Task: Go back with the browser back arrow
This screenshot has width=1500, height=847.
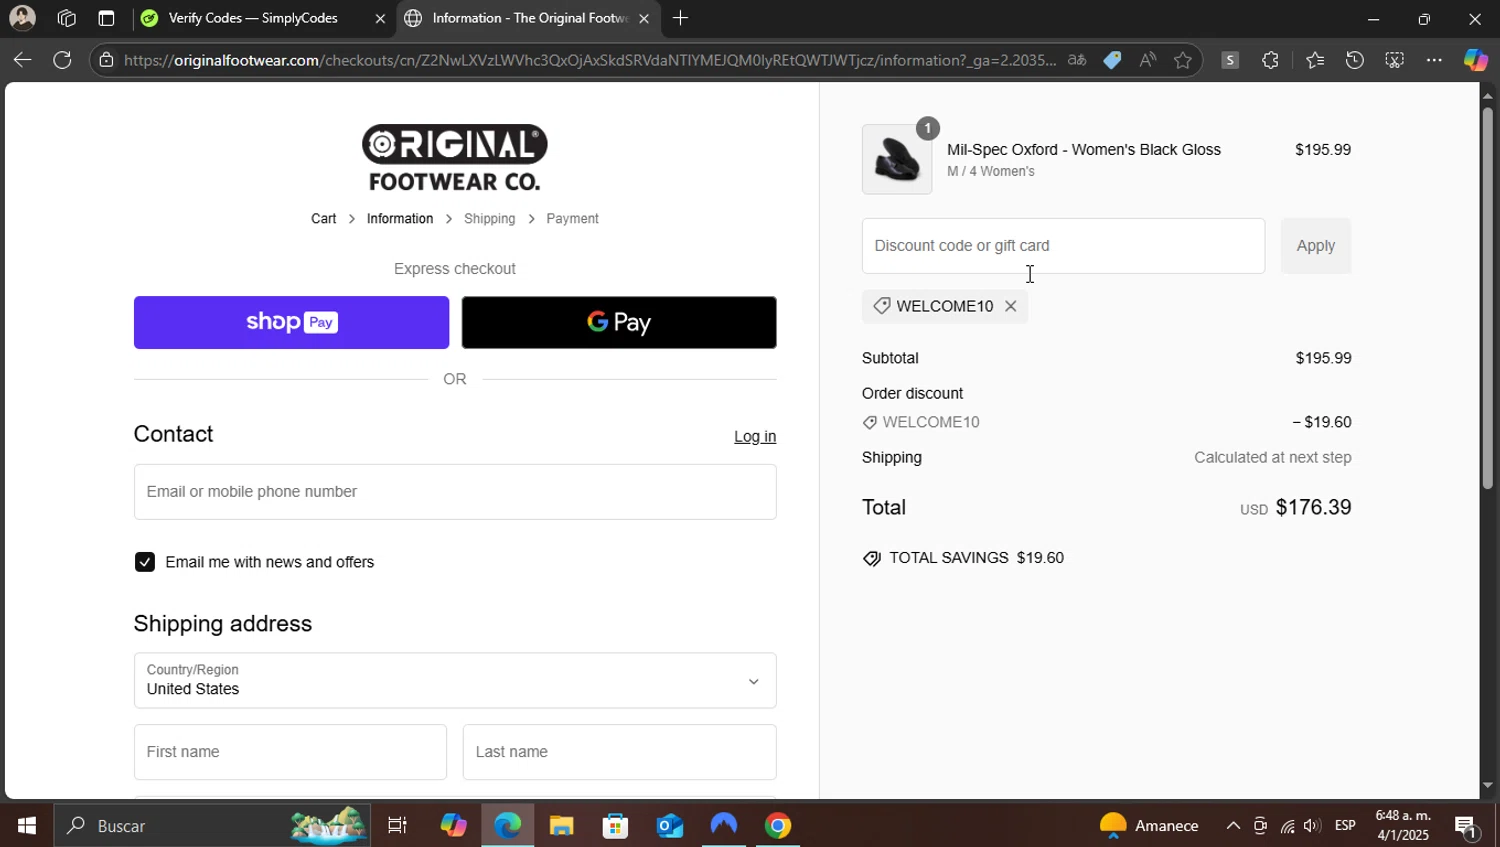Action: click(x=22, y=60)
